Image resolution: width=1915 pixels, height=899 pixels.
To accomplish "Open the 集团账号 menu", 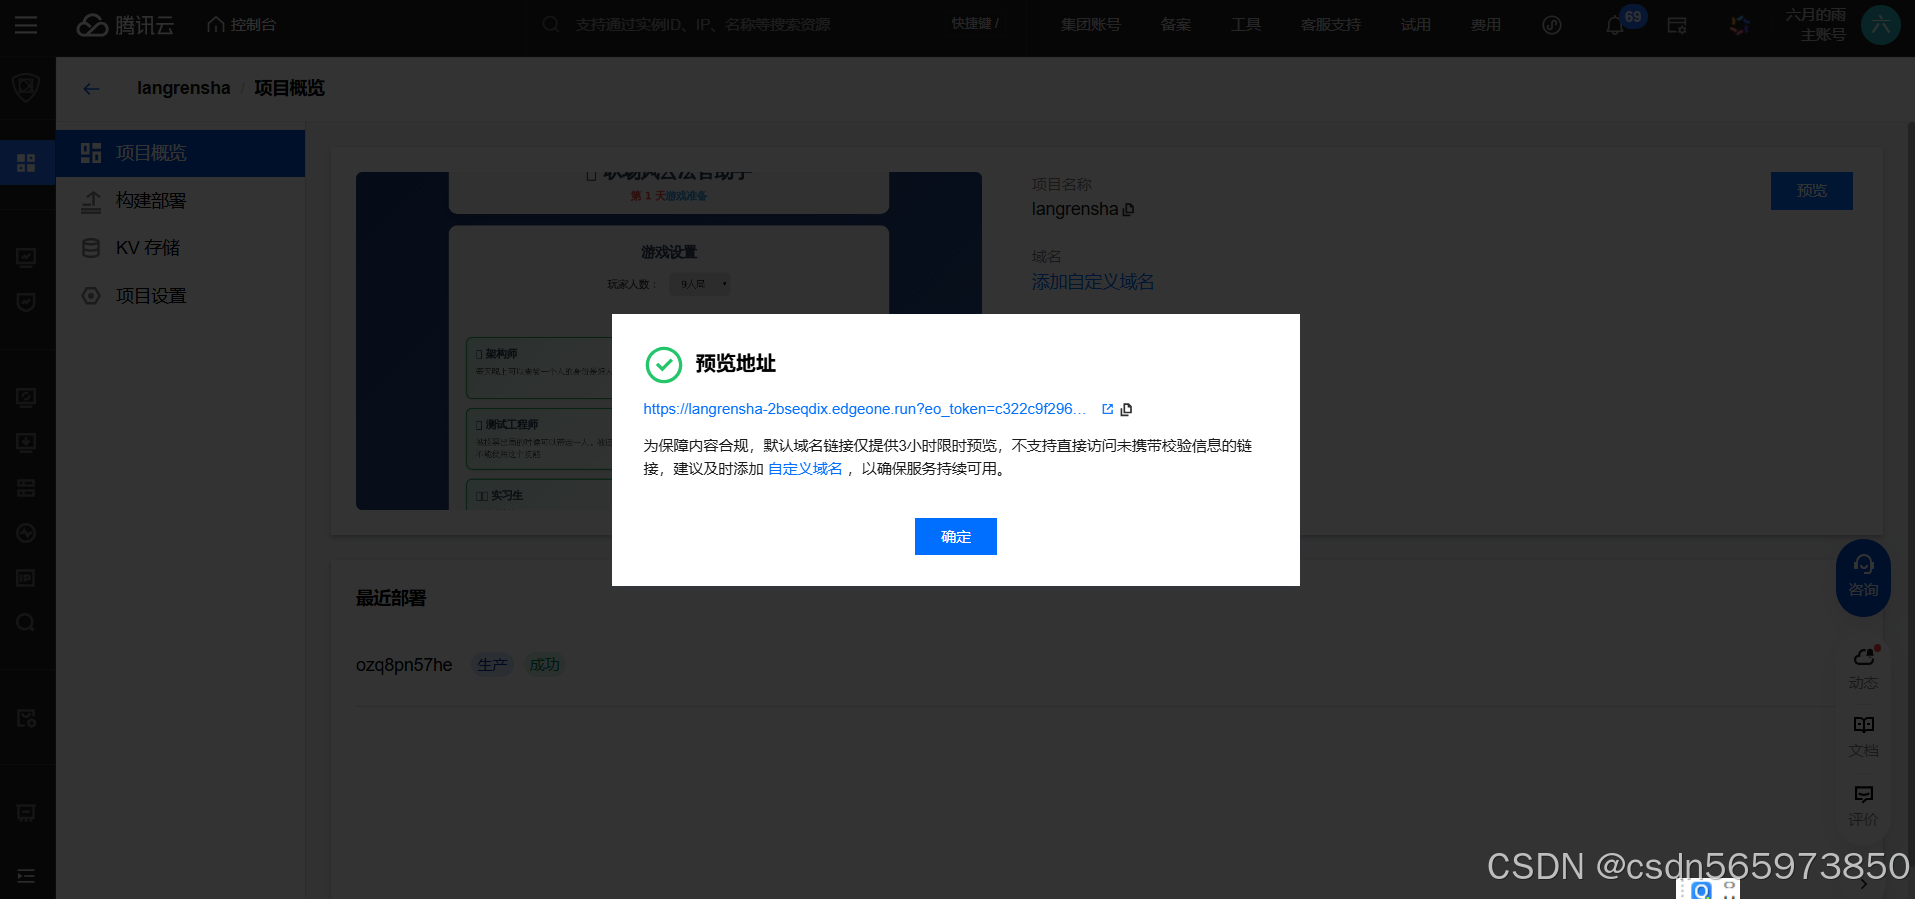I will click(1090, 25).
